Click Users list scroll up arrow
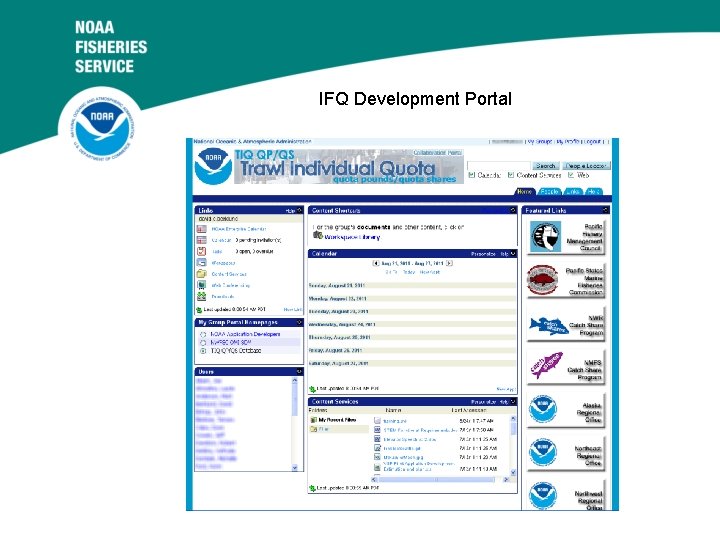The width and height of the screenshot is (720, 540). [x=295, y=381]
